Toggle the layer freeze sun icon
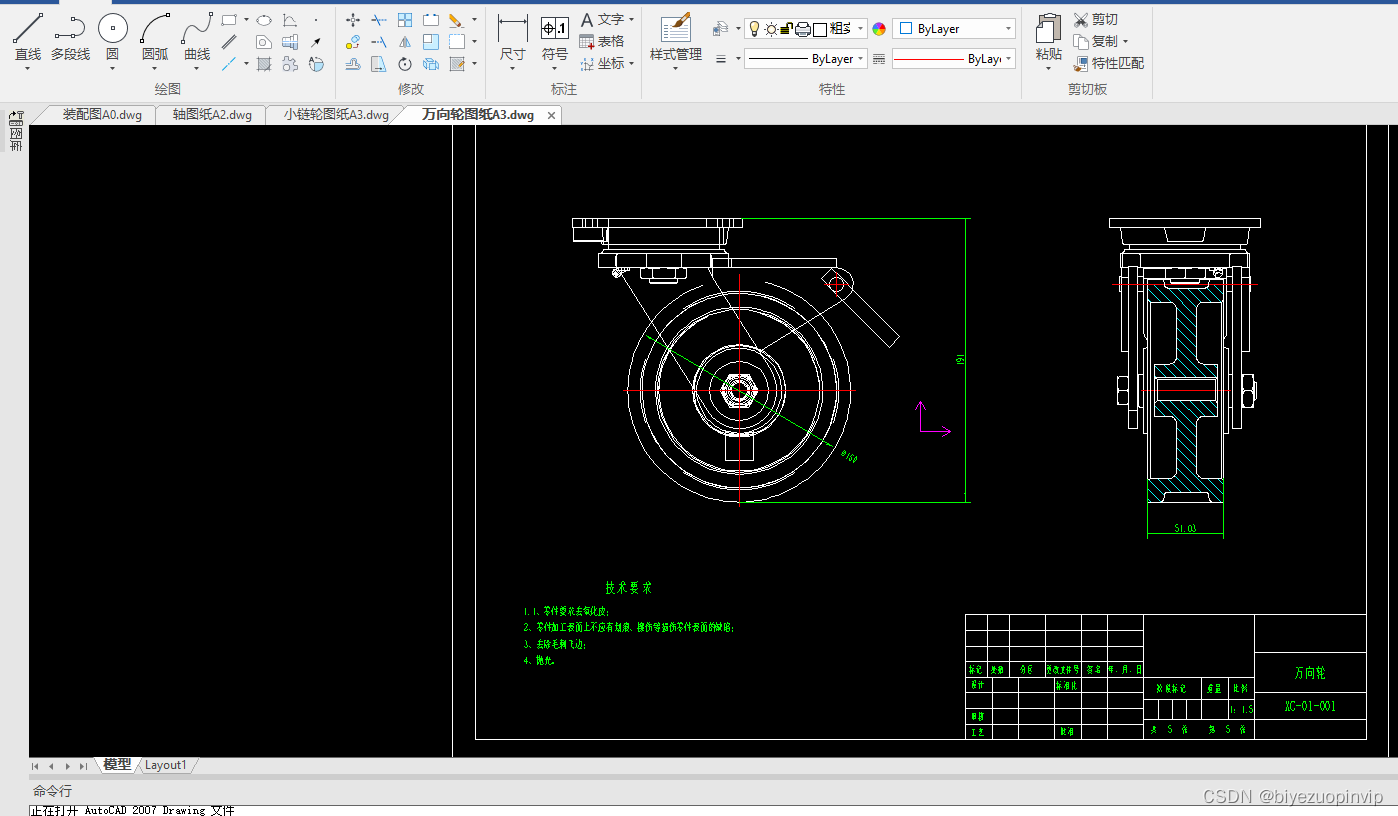This screenshot has height=816, width=1398. click(x=771, y=29)
